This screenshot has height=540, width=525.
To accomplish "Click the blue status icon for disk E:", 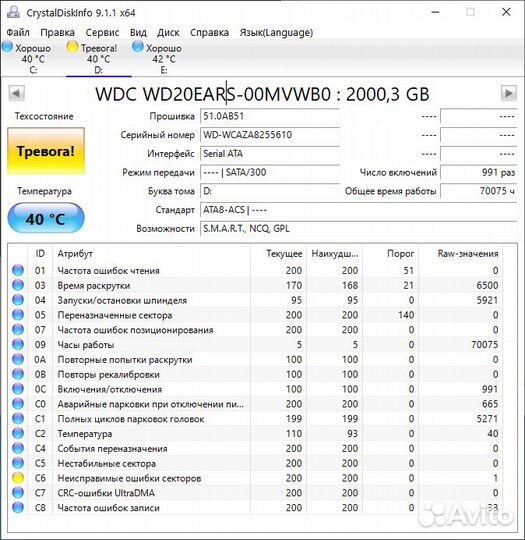I will coord(138,47).
